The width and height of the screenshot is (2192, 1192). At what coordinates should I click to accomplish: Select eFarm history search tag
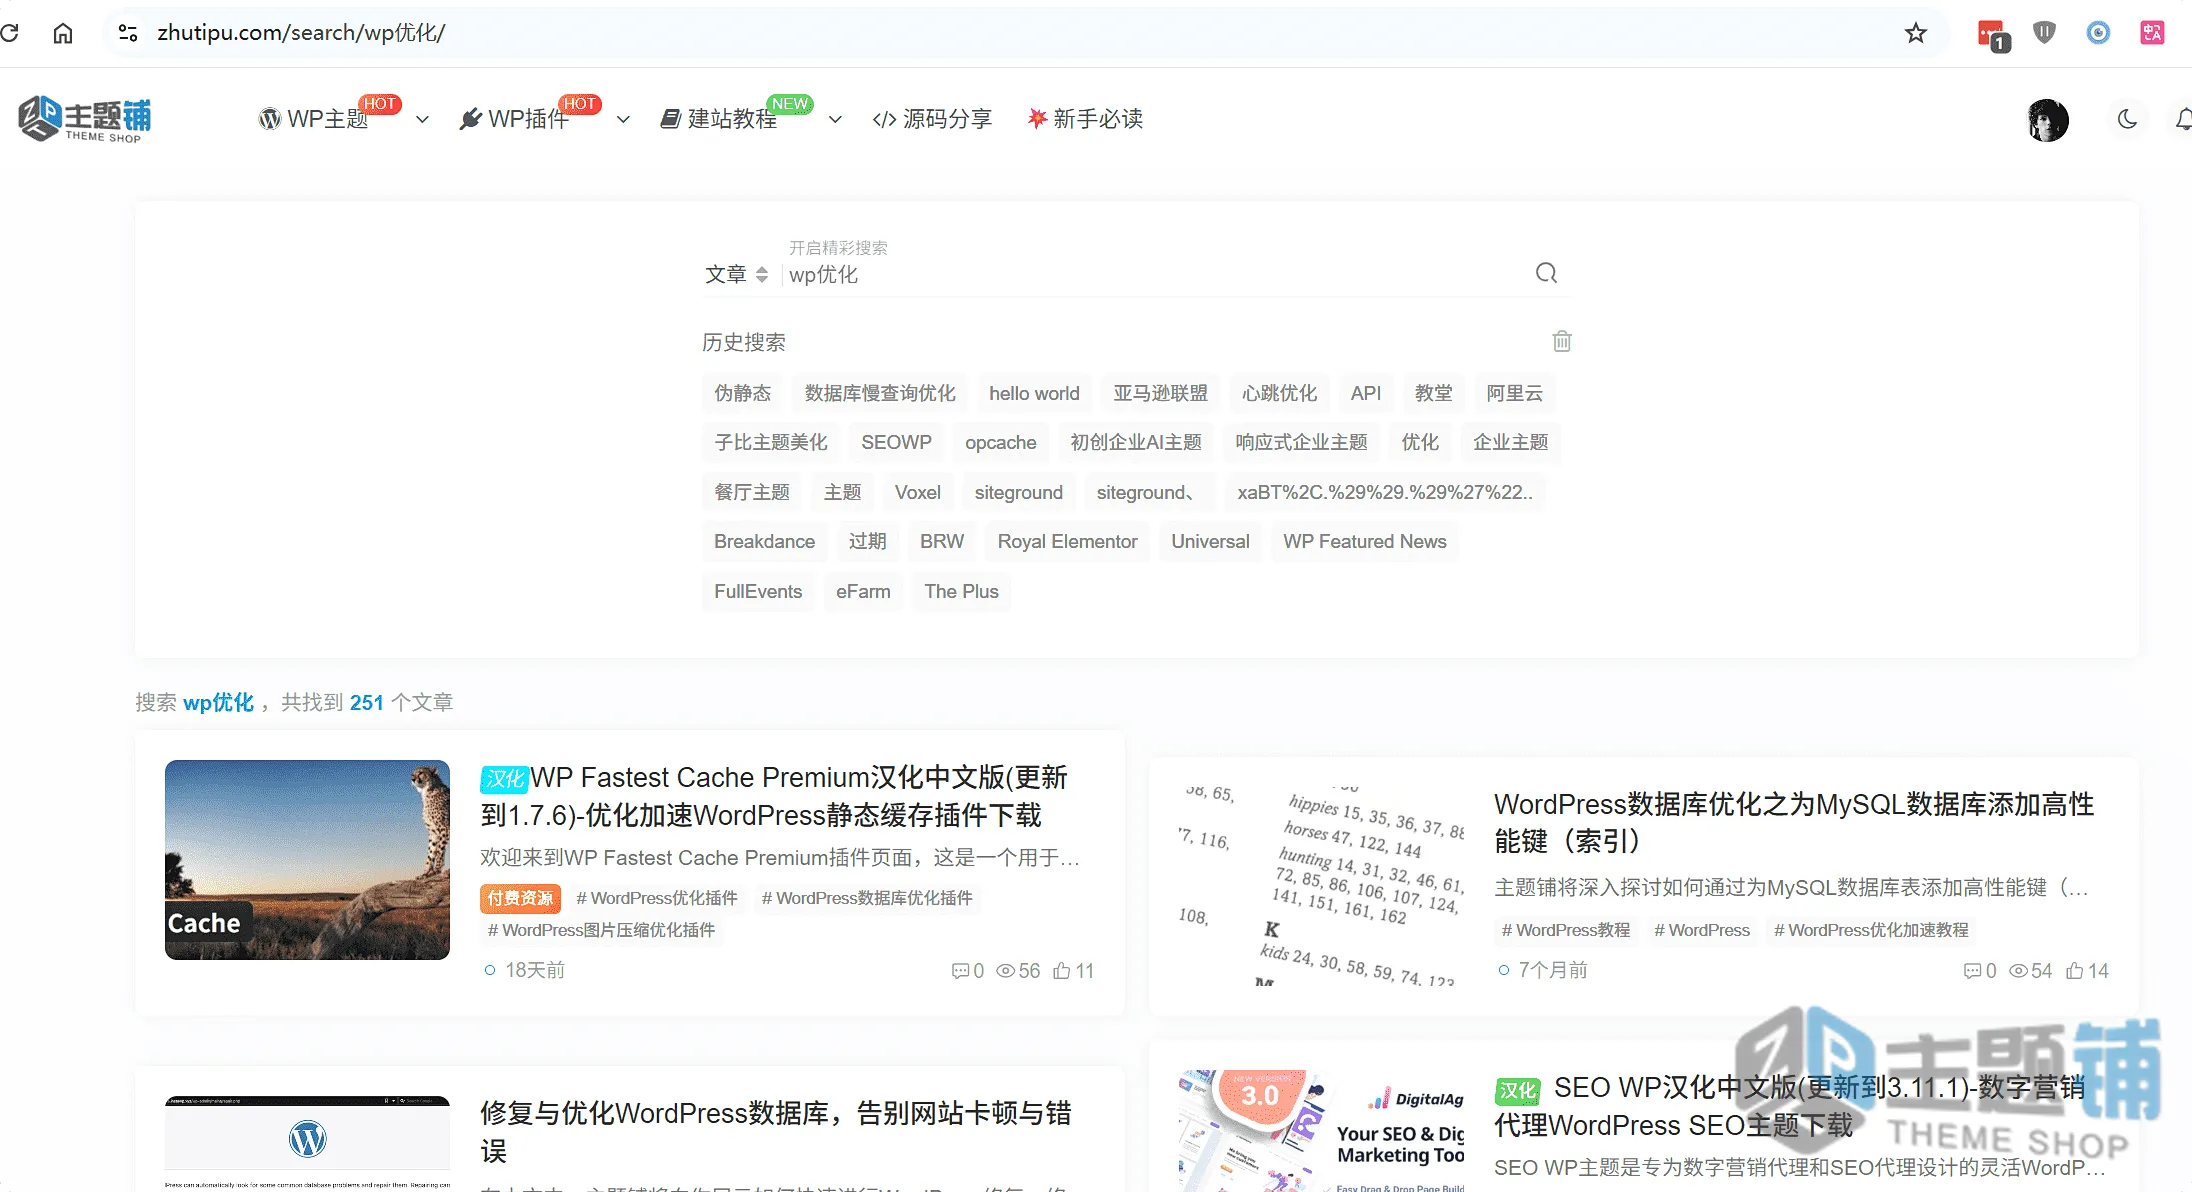[863, 591]
